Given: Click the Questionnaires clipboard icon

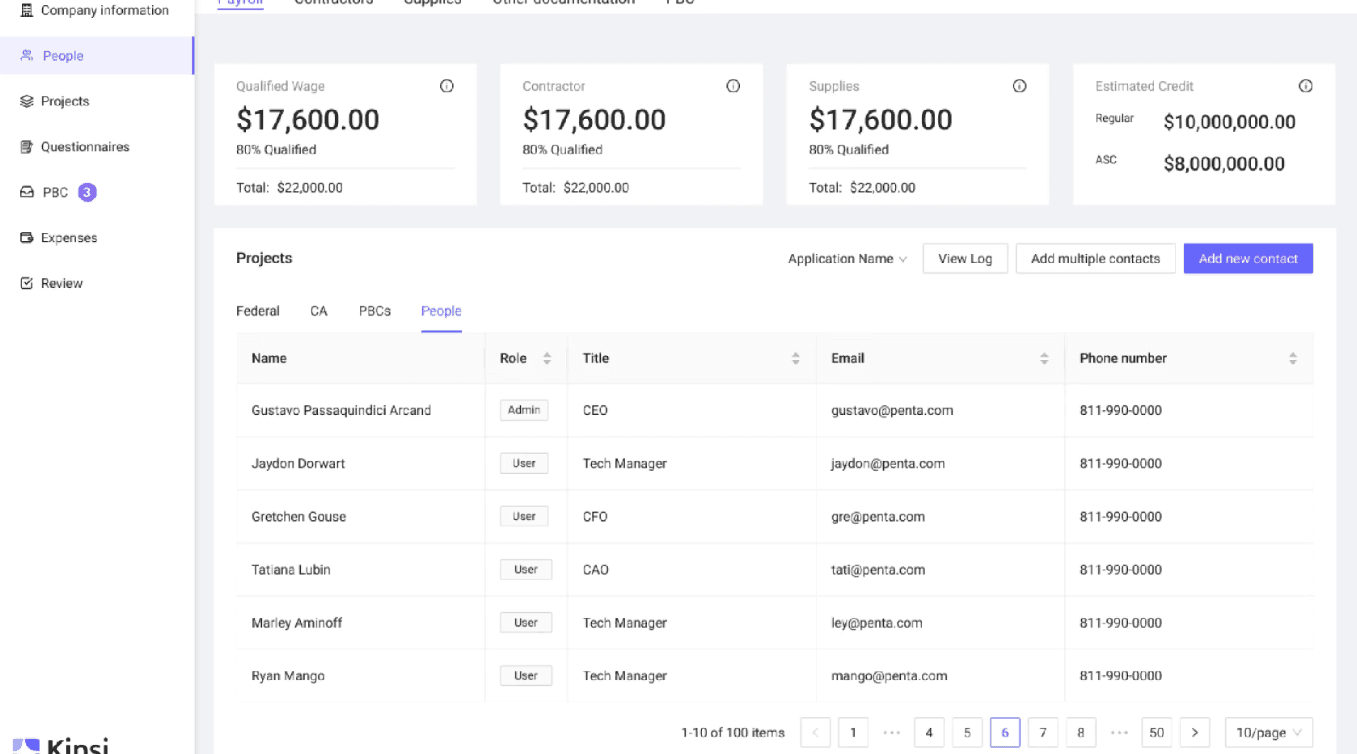Looking at the screenshot, I should pos(27,147).
